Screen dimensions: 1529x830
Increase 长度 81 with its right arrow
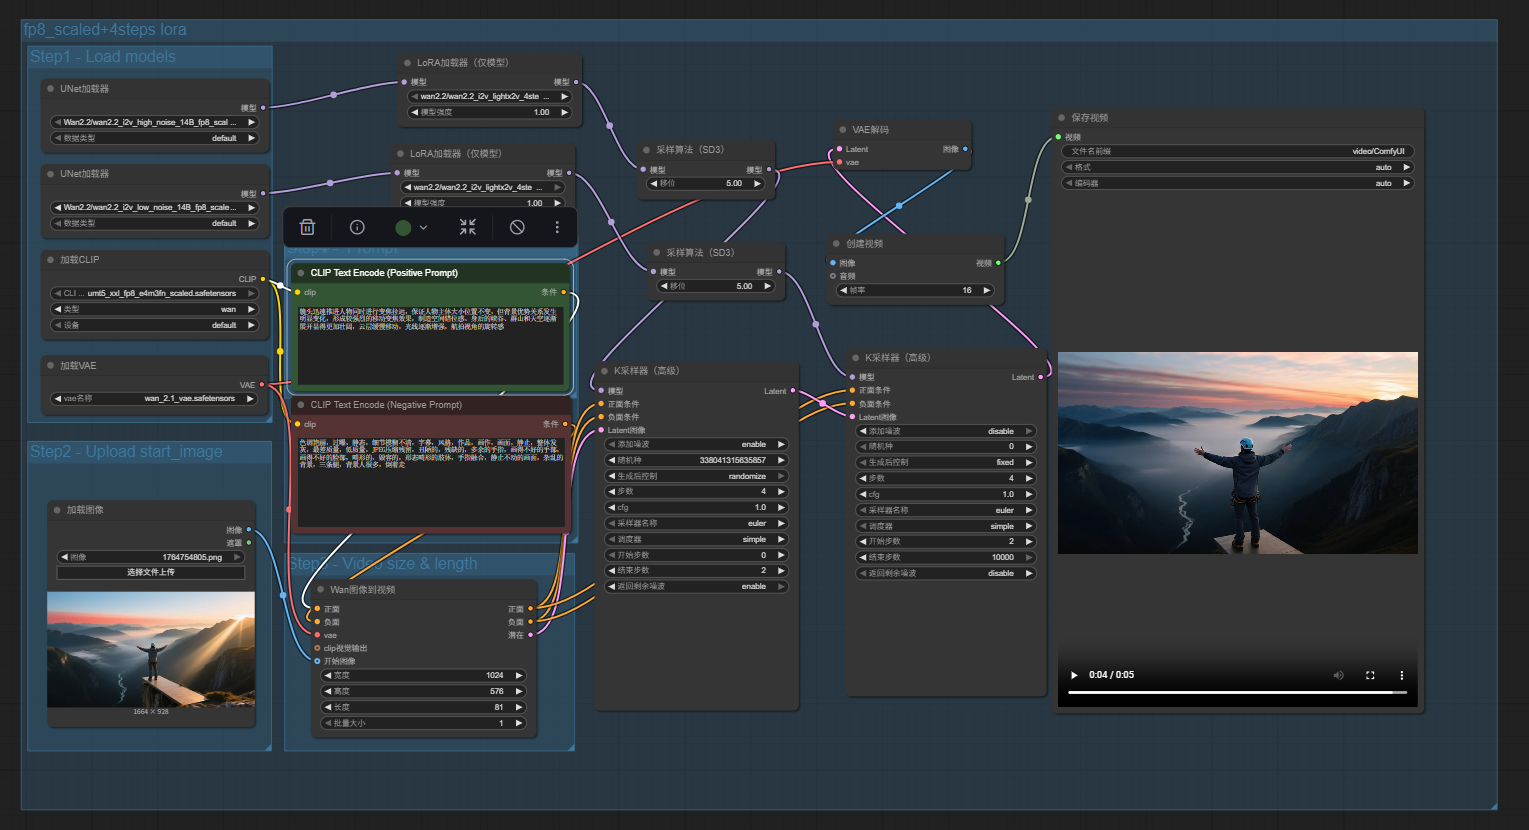pos(519,708)
